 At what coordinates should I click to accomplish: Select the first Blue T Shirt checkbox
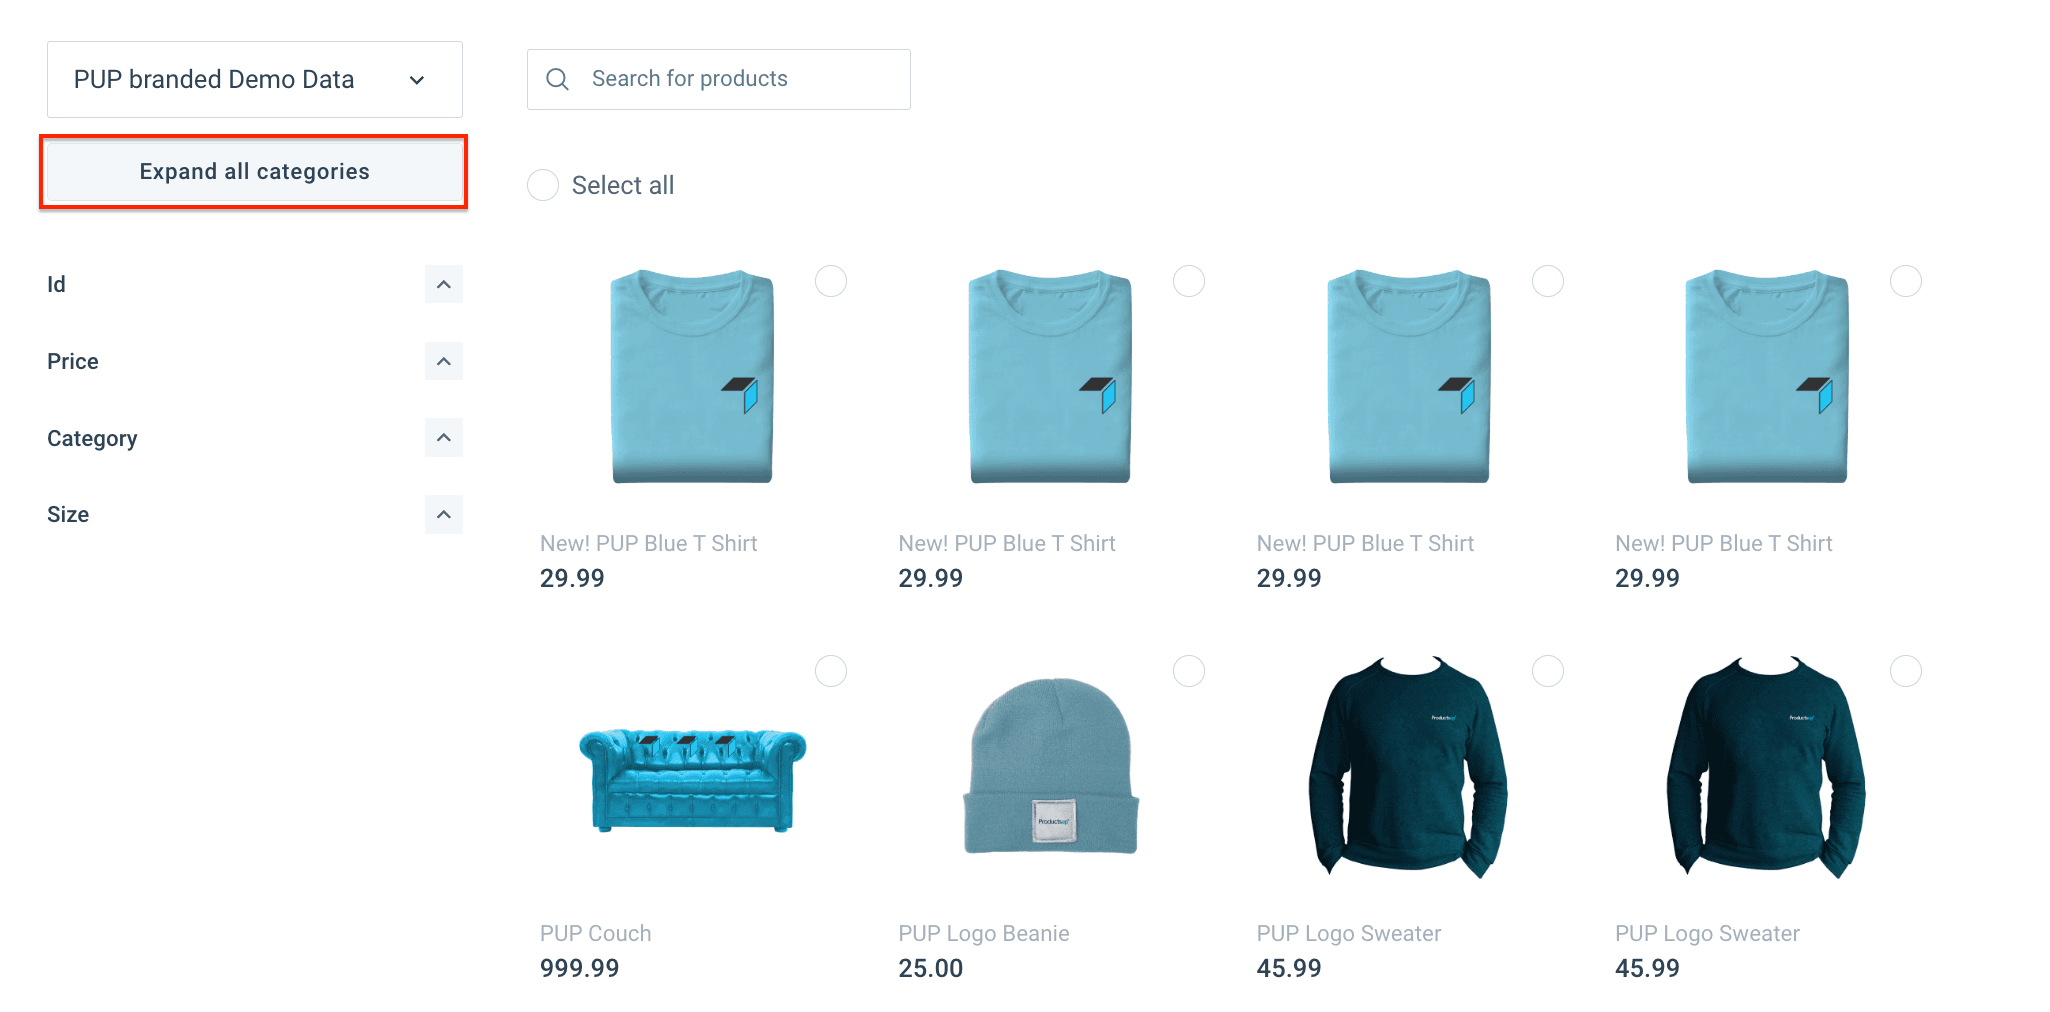(831, 281)
